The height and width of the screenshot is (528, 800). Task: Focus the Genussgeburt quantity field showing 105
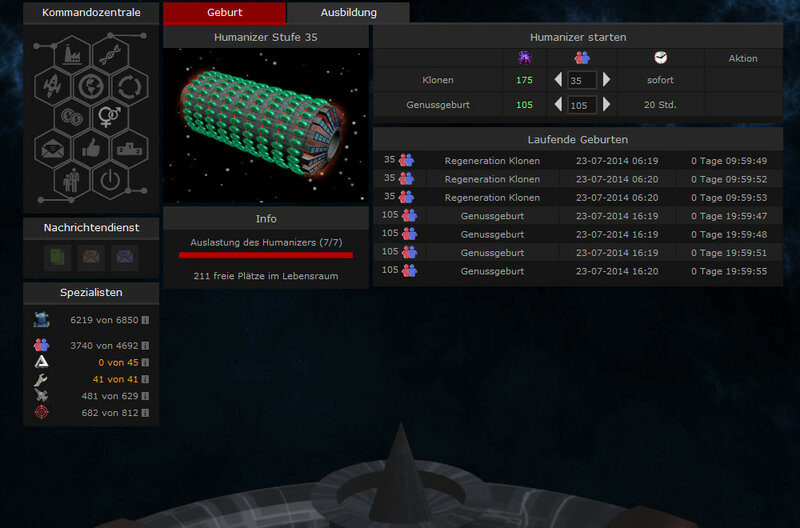click(582, 105)
